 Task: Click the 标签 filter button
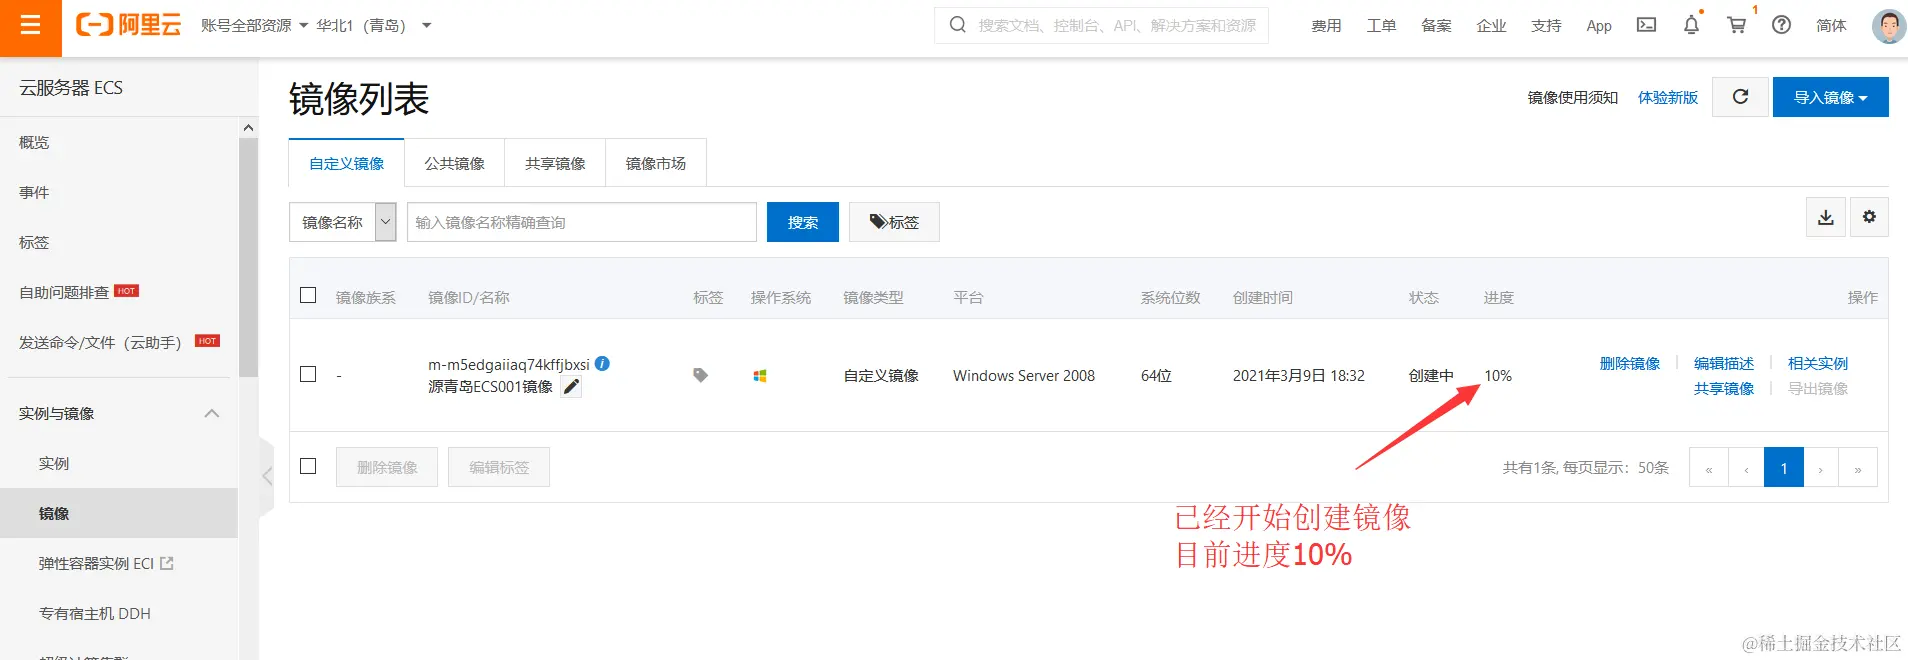(x=894, y=222)
